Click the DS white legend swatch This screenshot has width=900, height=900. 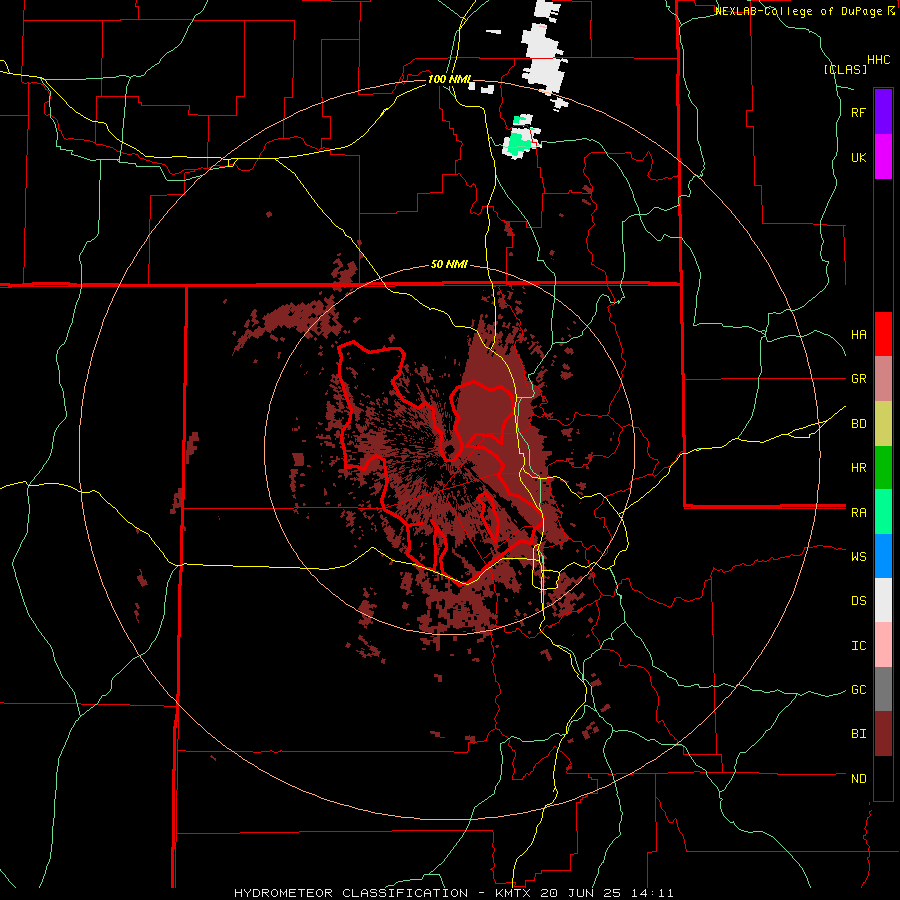(883, 600)
